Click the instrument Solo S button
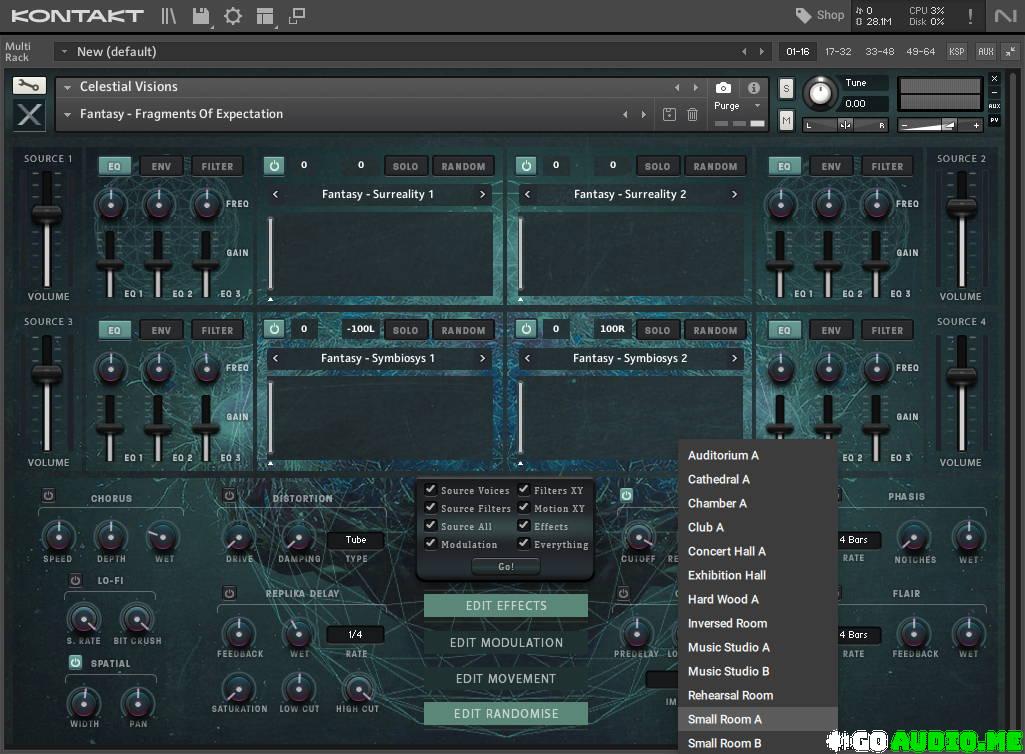The image size is (1025, 754). pyautogui.click(x=786, y=88)
